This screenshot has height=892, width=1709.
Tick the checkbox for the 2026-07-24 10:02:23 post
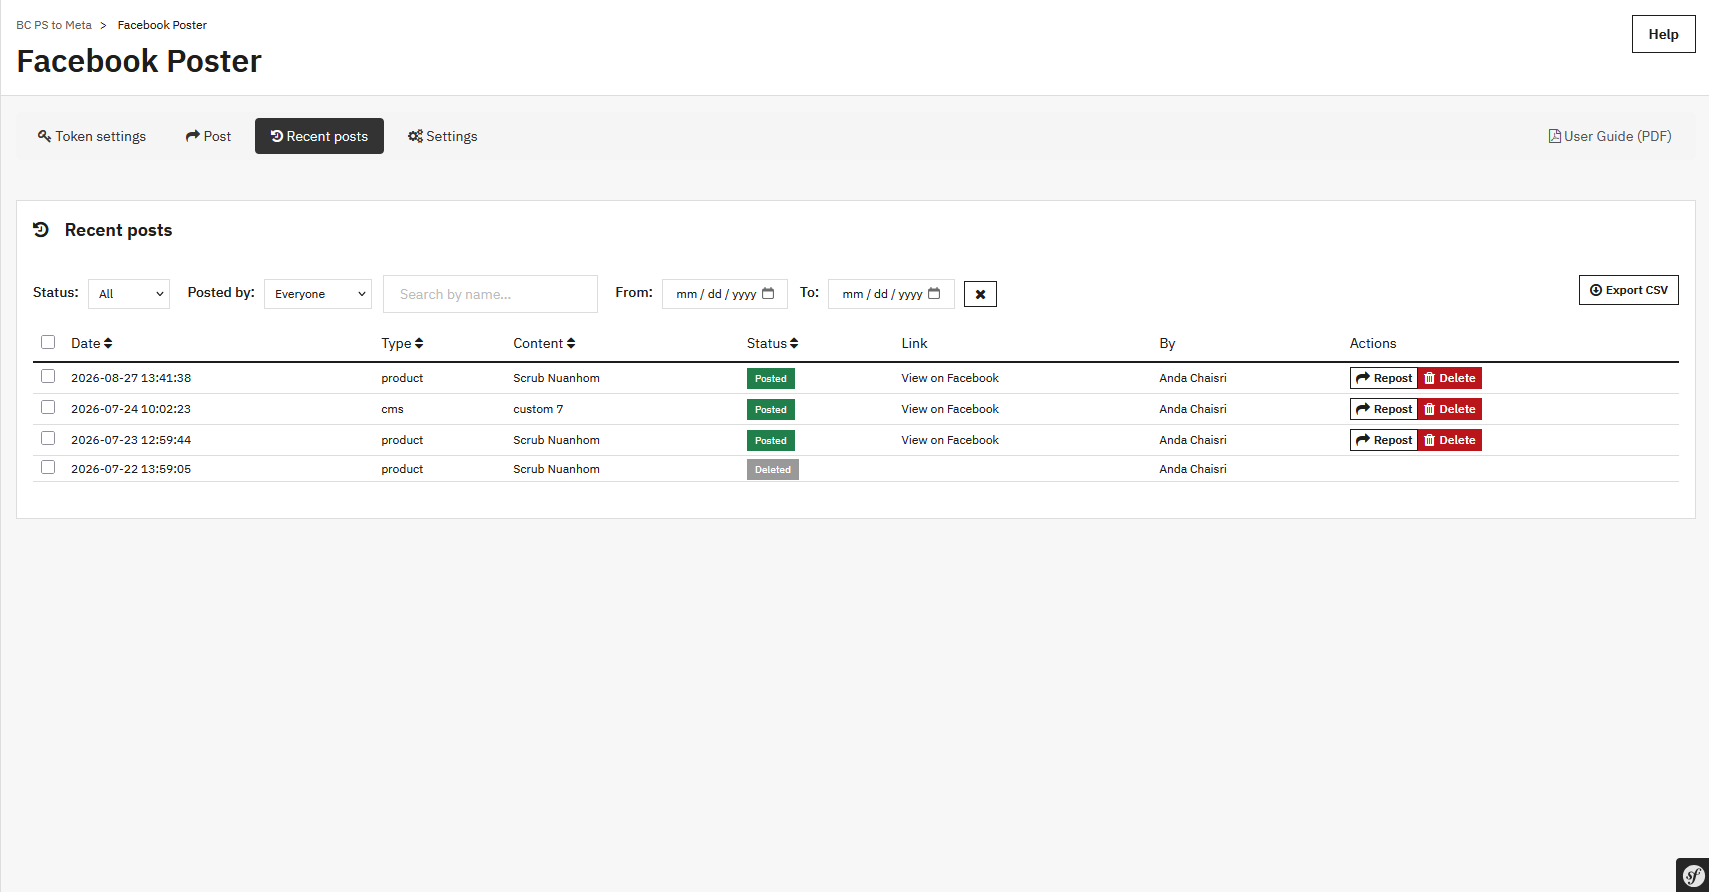point(48,407)
